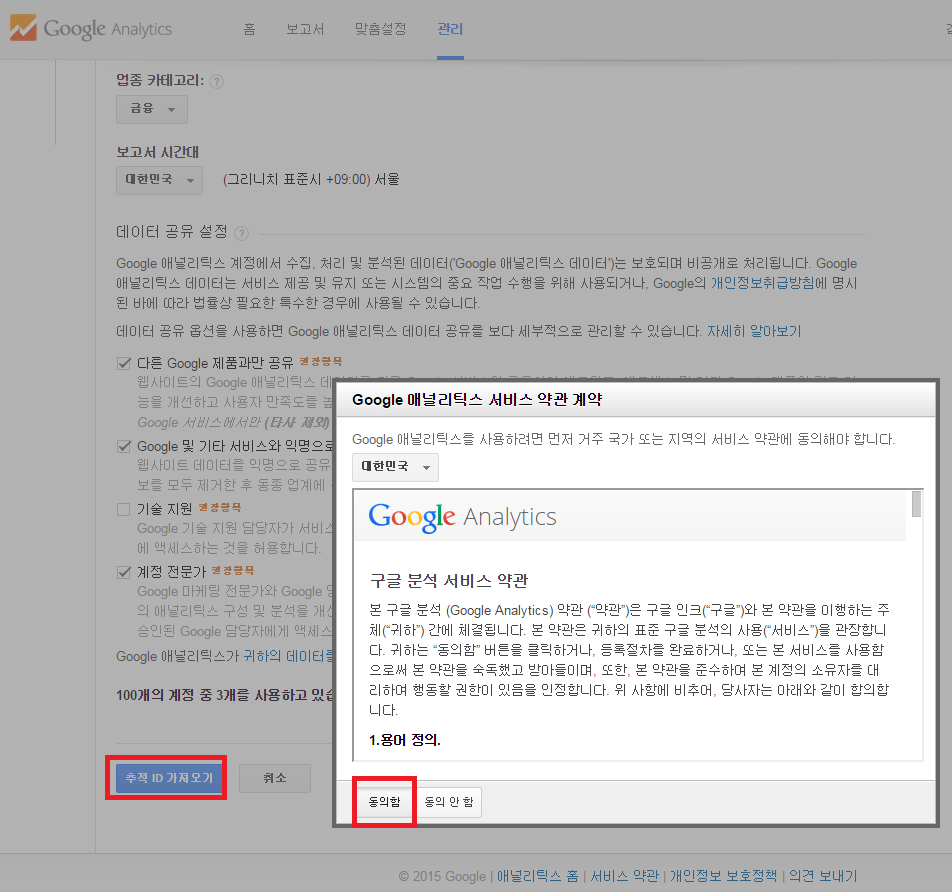Viewport: 952px width, 892px height.
Task: Follow the 자세히 알아보기 link
Action: [x=754, y=332]
